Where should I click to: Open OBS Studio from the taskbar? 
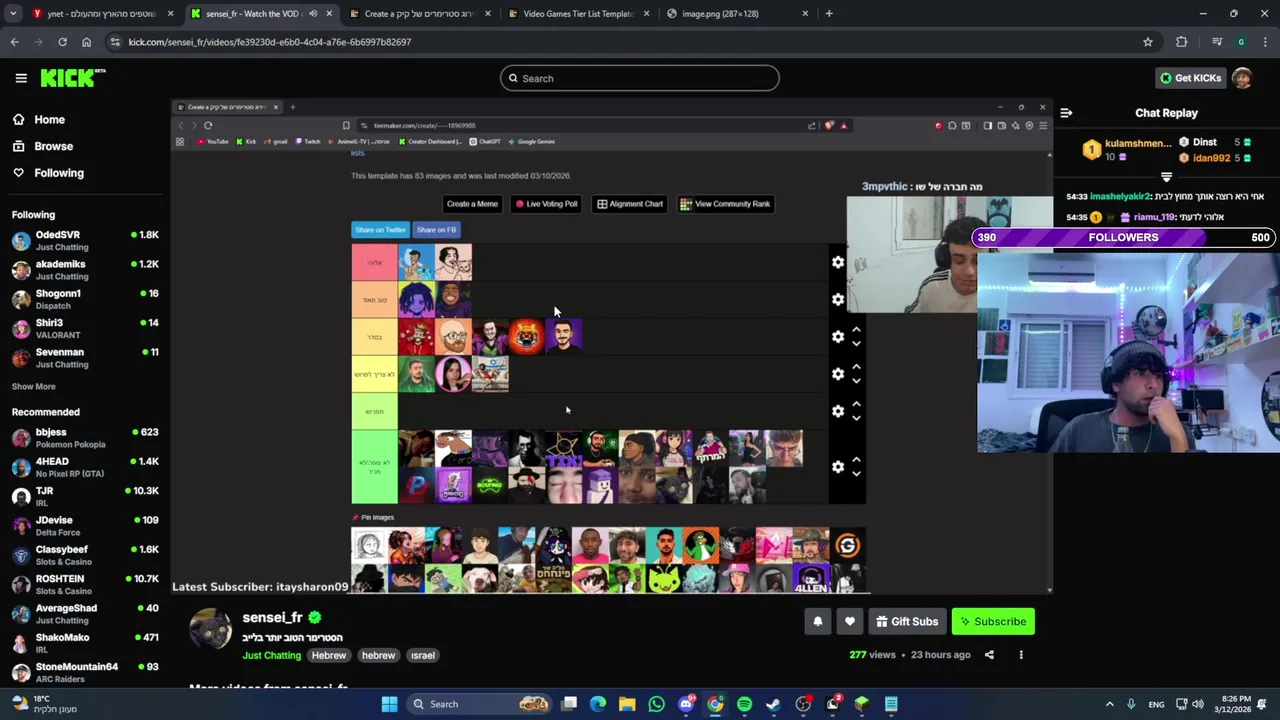[x=803, y=704]
